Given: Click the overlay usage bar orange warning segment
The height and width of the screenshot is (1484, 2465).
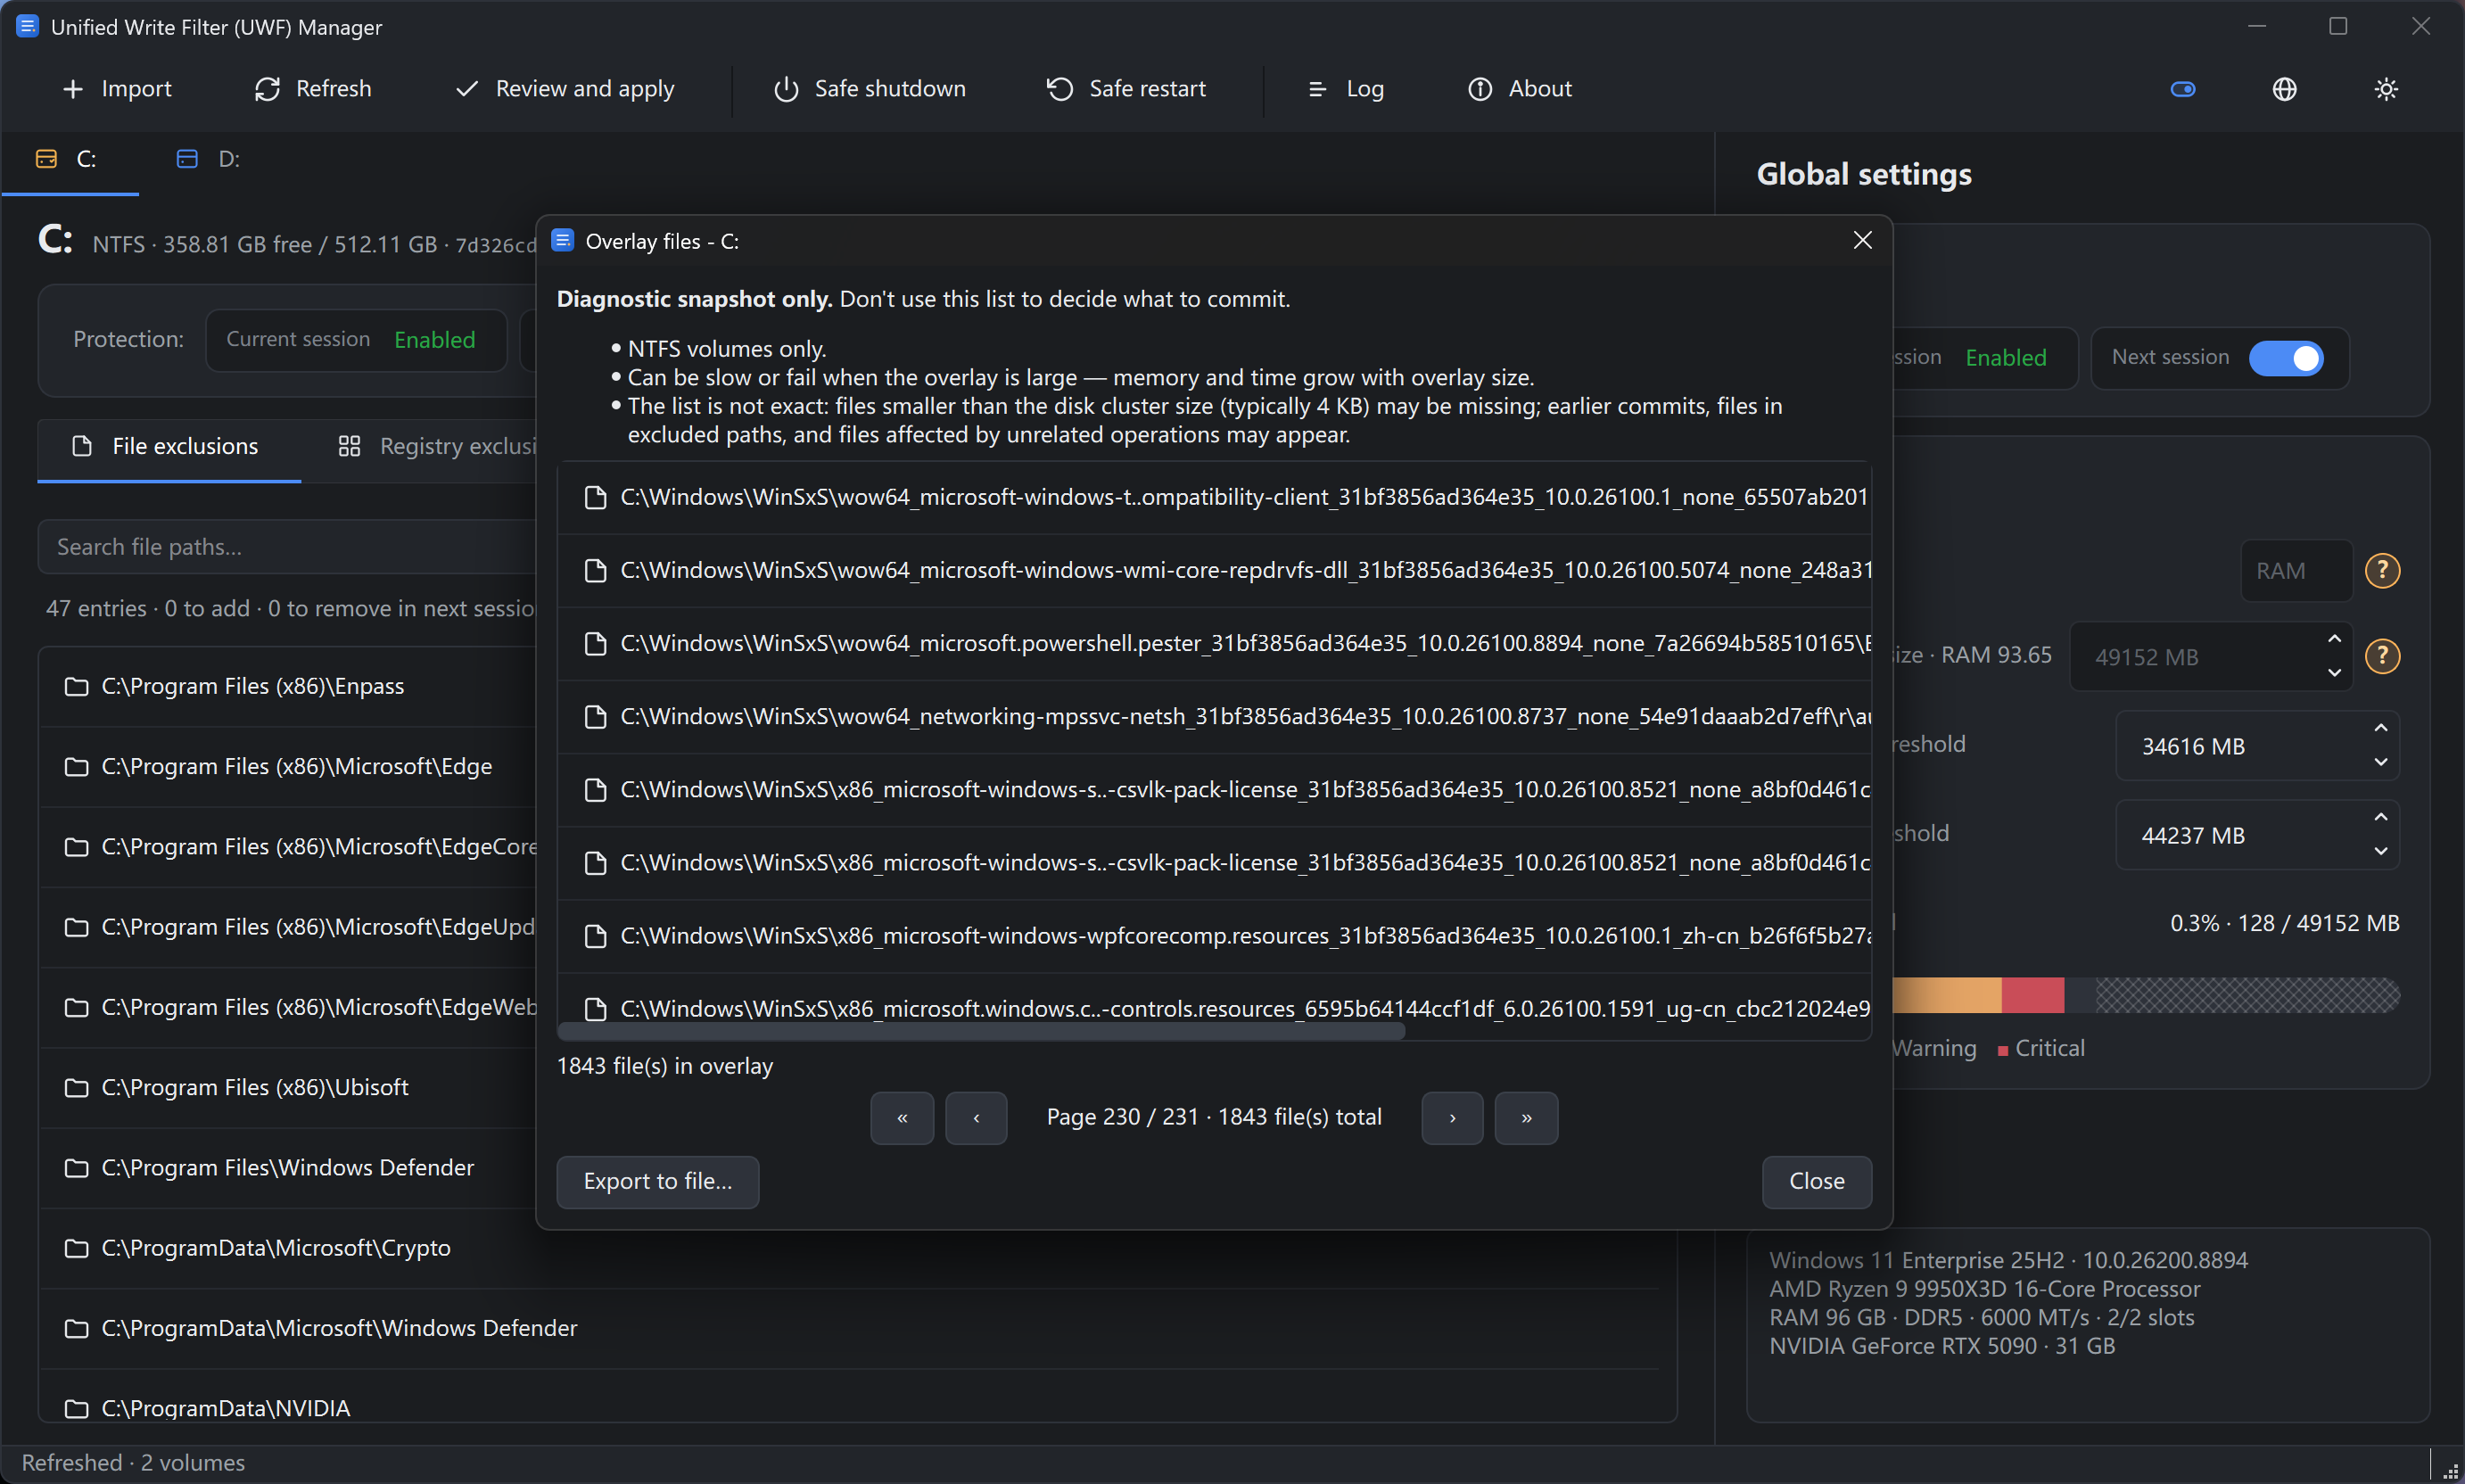Looking at the screenshot, I should pos(1946,995).
